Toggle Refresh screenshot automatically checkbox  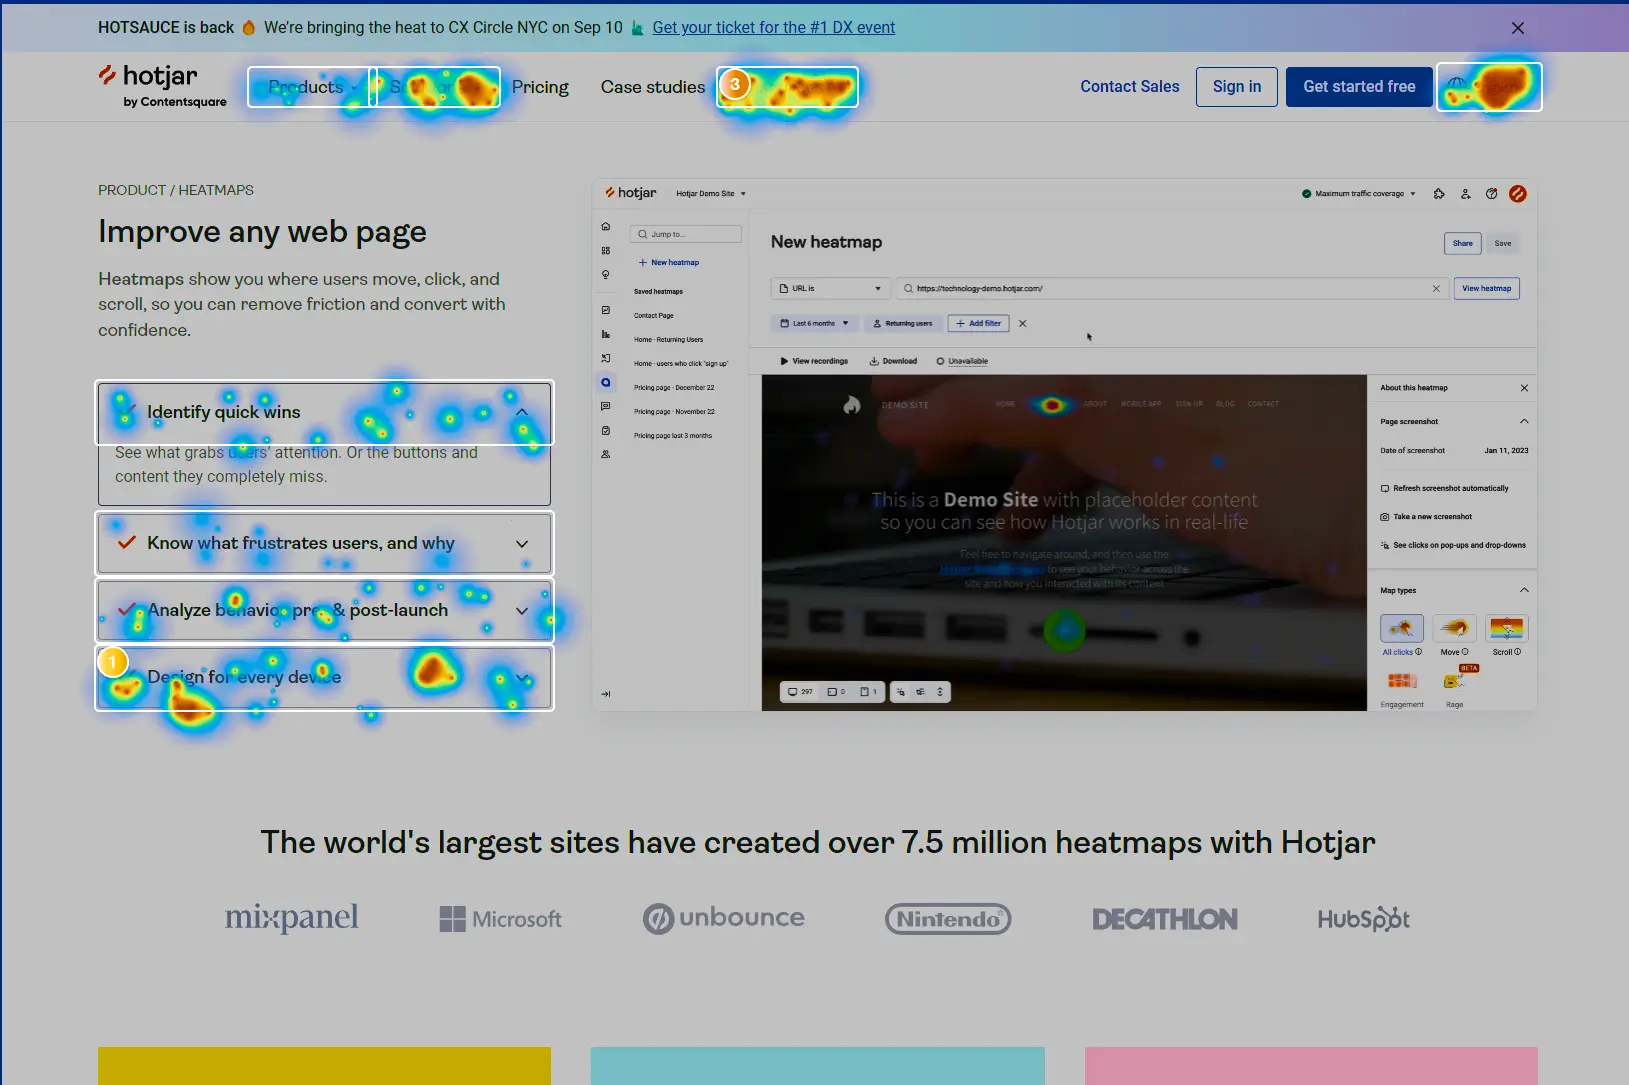click(x=1385, y=489)
